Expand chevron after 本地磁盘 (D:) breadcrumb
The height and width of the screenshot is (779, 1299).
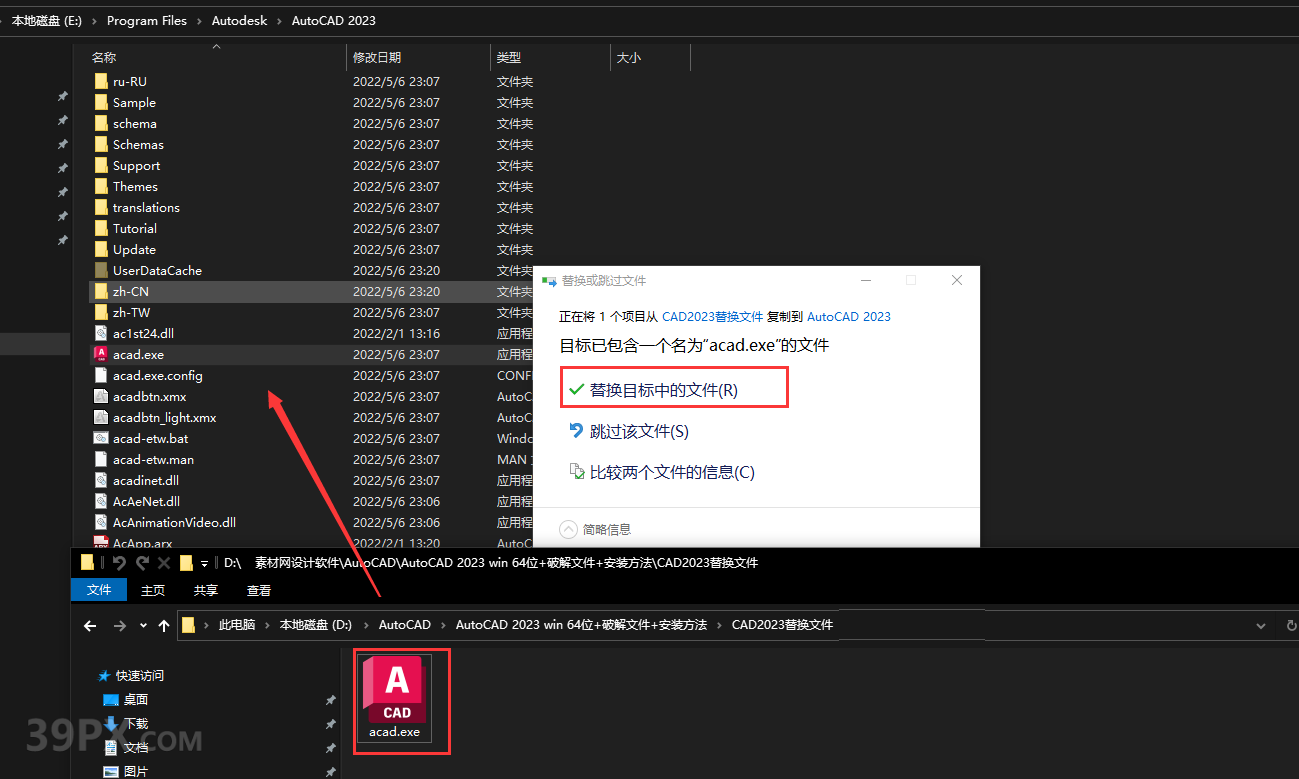pos(365,625)
